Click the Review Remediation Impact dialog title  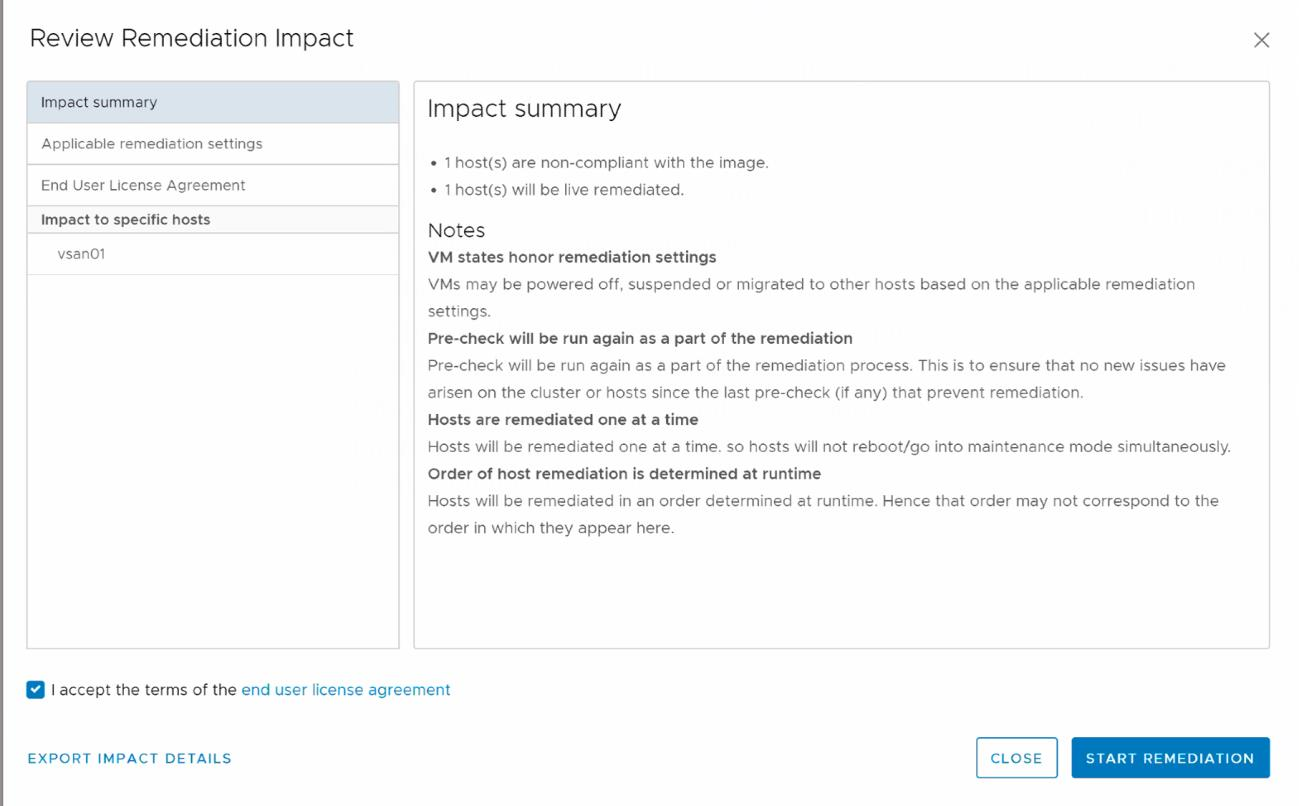192,39
